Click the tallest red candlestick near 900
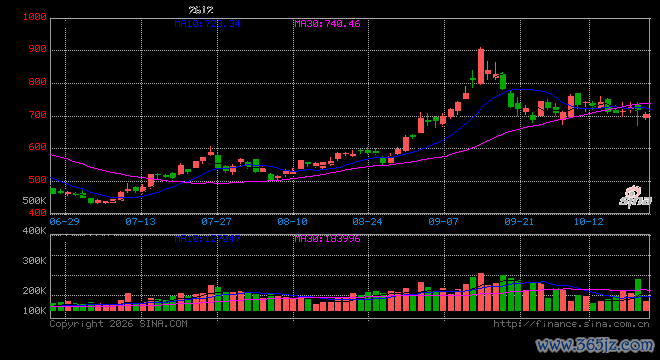 481,67
